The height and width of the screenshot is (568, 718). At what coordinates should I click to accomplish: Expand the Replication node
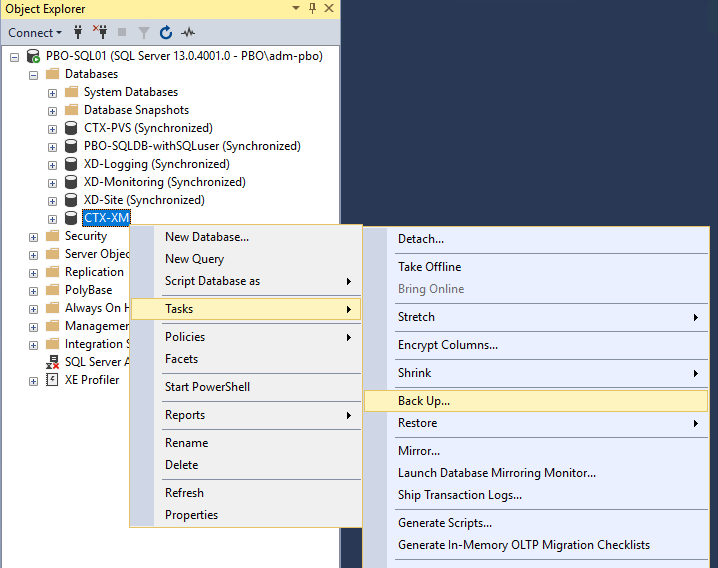pos(33,273)
